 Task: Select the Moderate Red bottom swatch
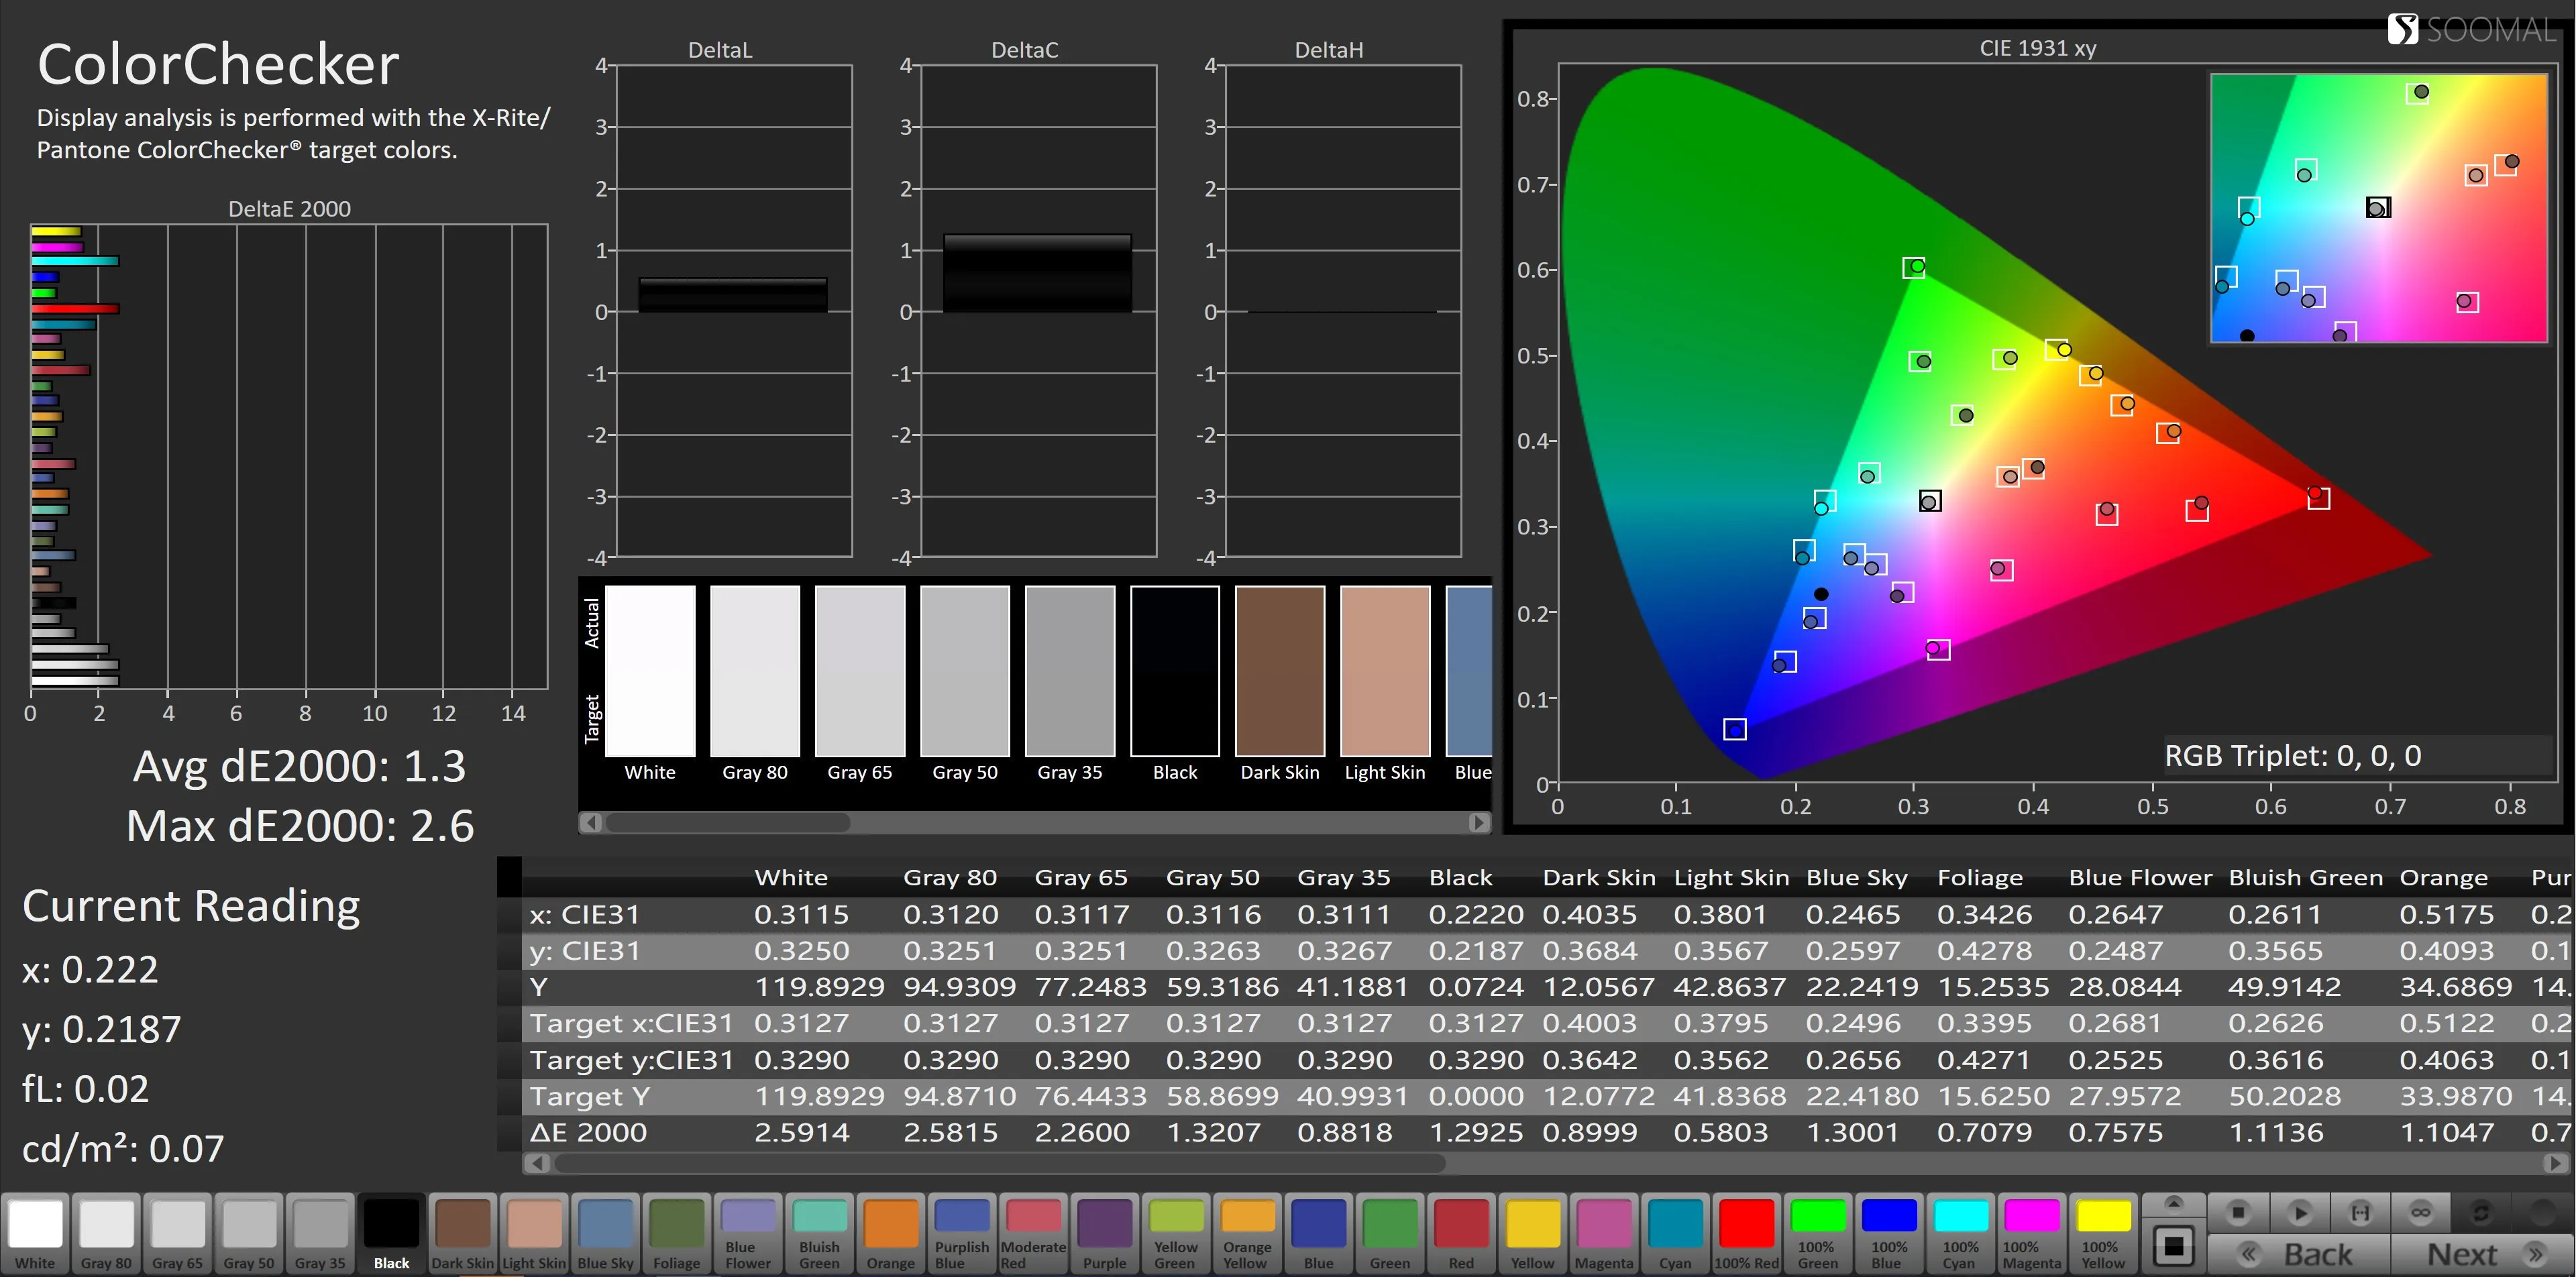pos(1033,1233)
